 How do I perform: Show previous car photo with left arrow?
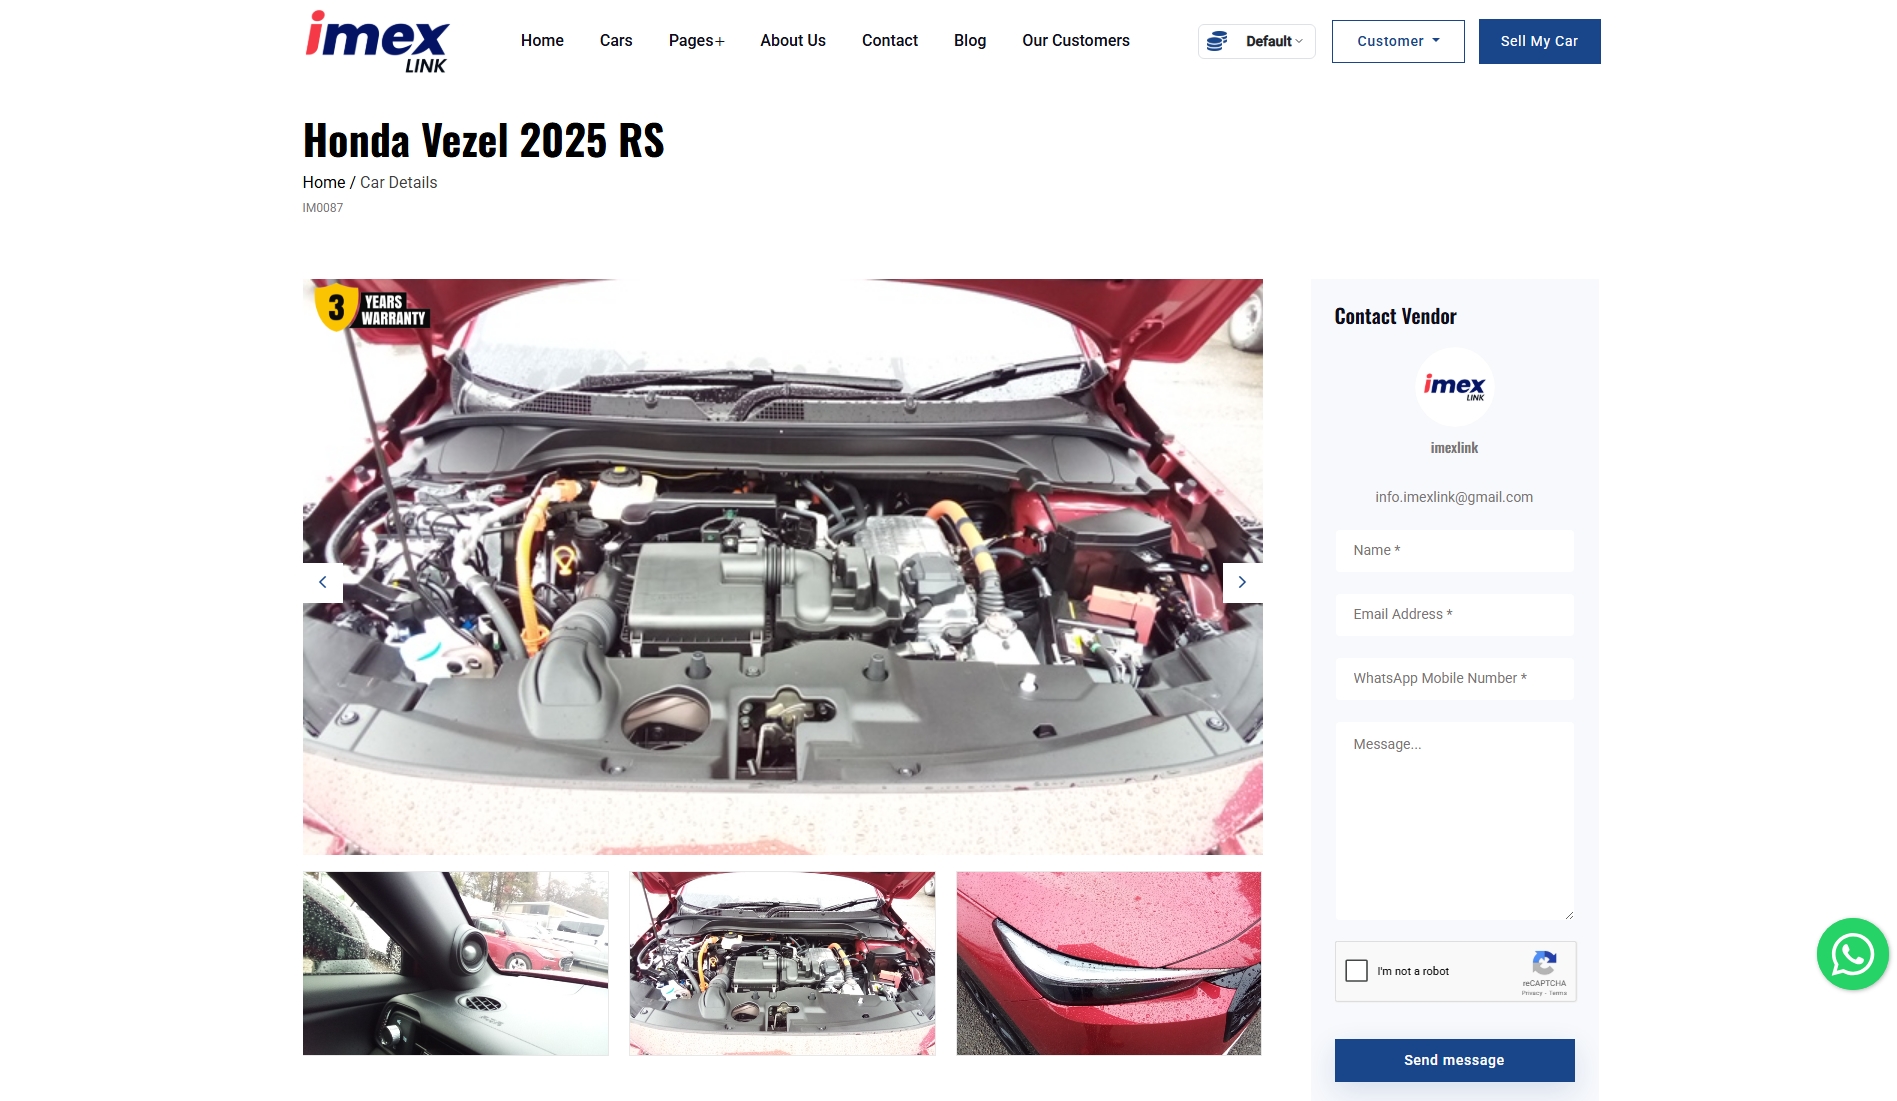322,582
